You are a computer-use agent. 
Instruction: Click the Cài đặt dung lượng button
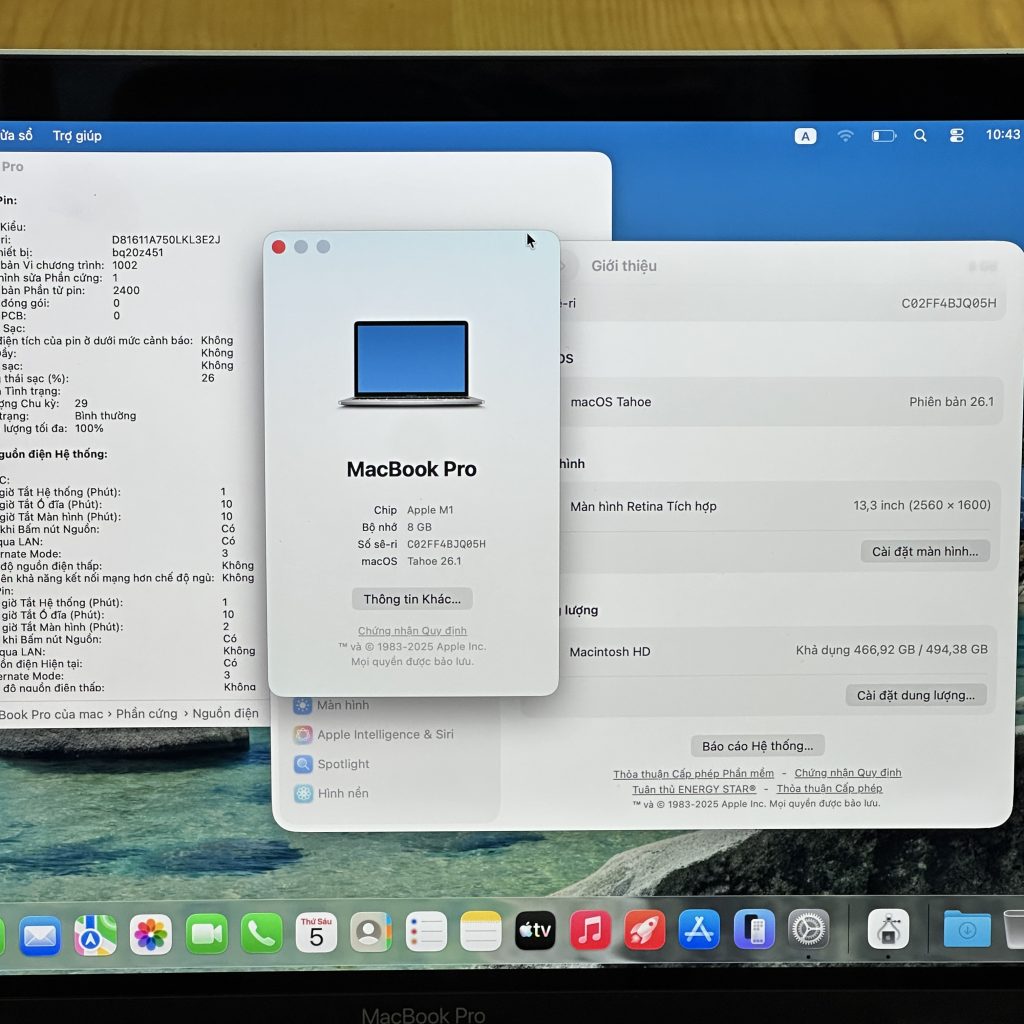point(914,694)
